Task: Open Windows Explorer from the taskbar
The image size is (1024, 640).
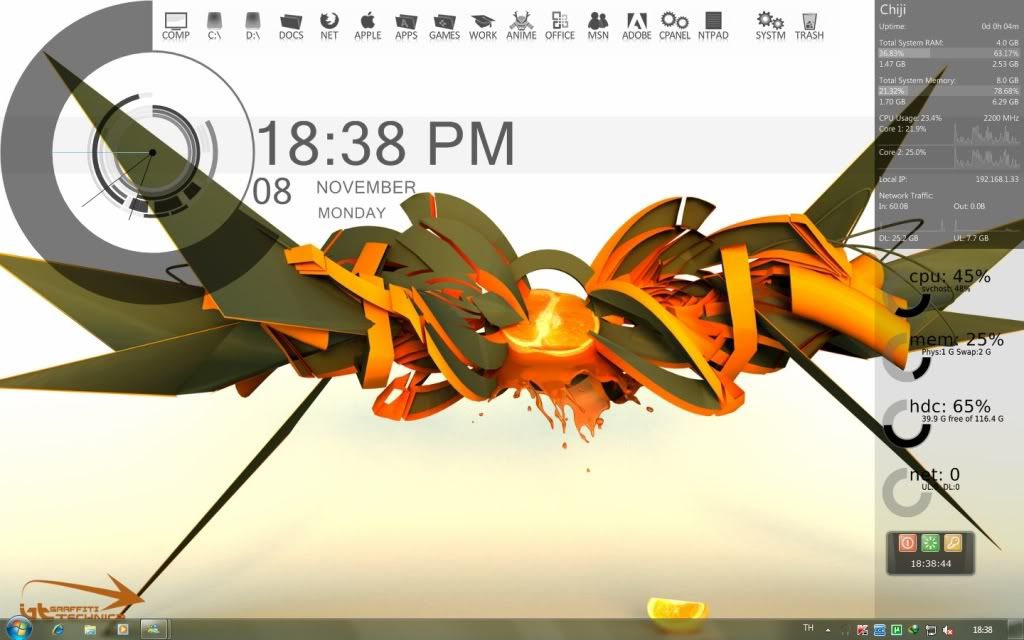Action: click(x=90, y=630)
